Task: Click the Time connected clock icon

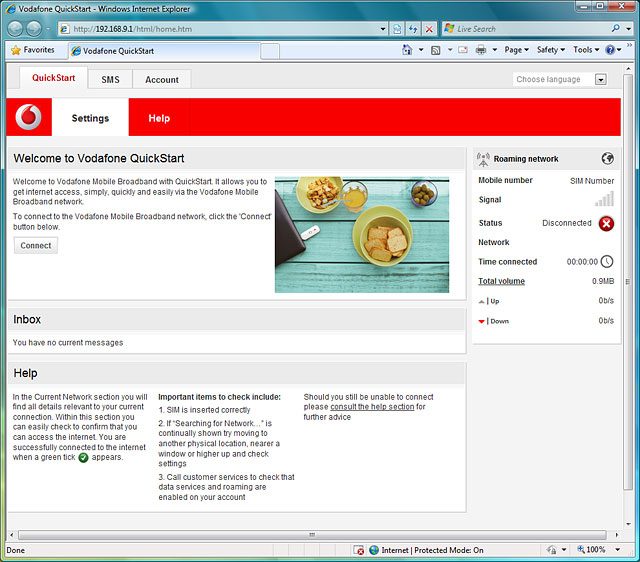Action: 607,262
